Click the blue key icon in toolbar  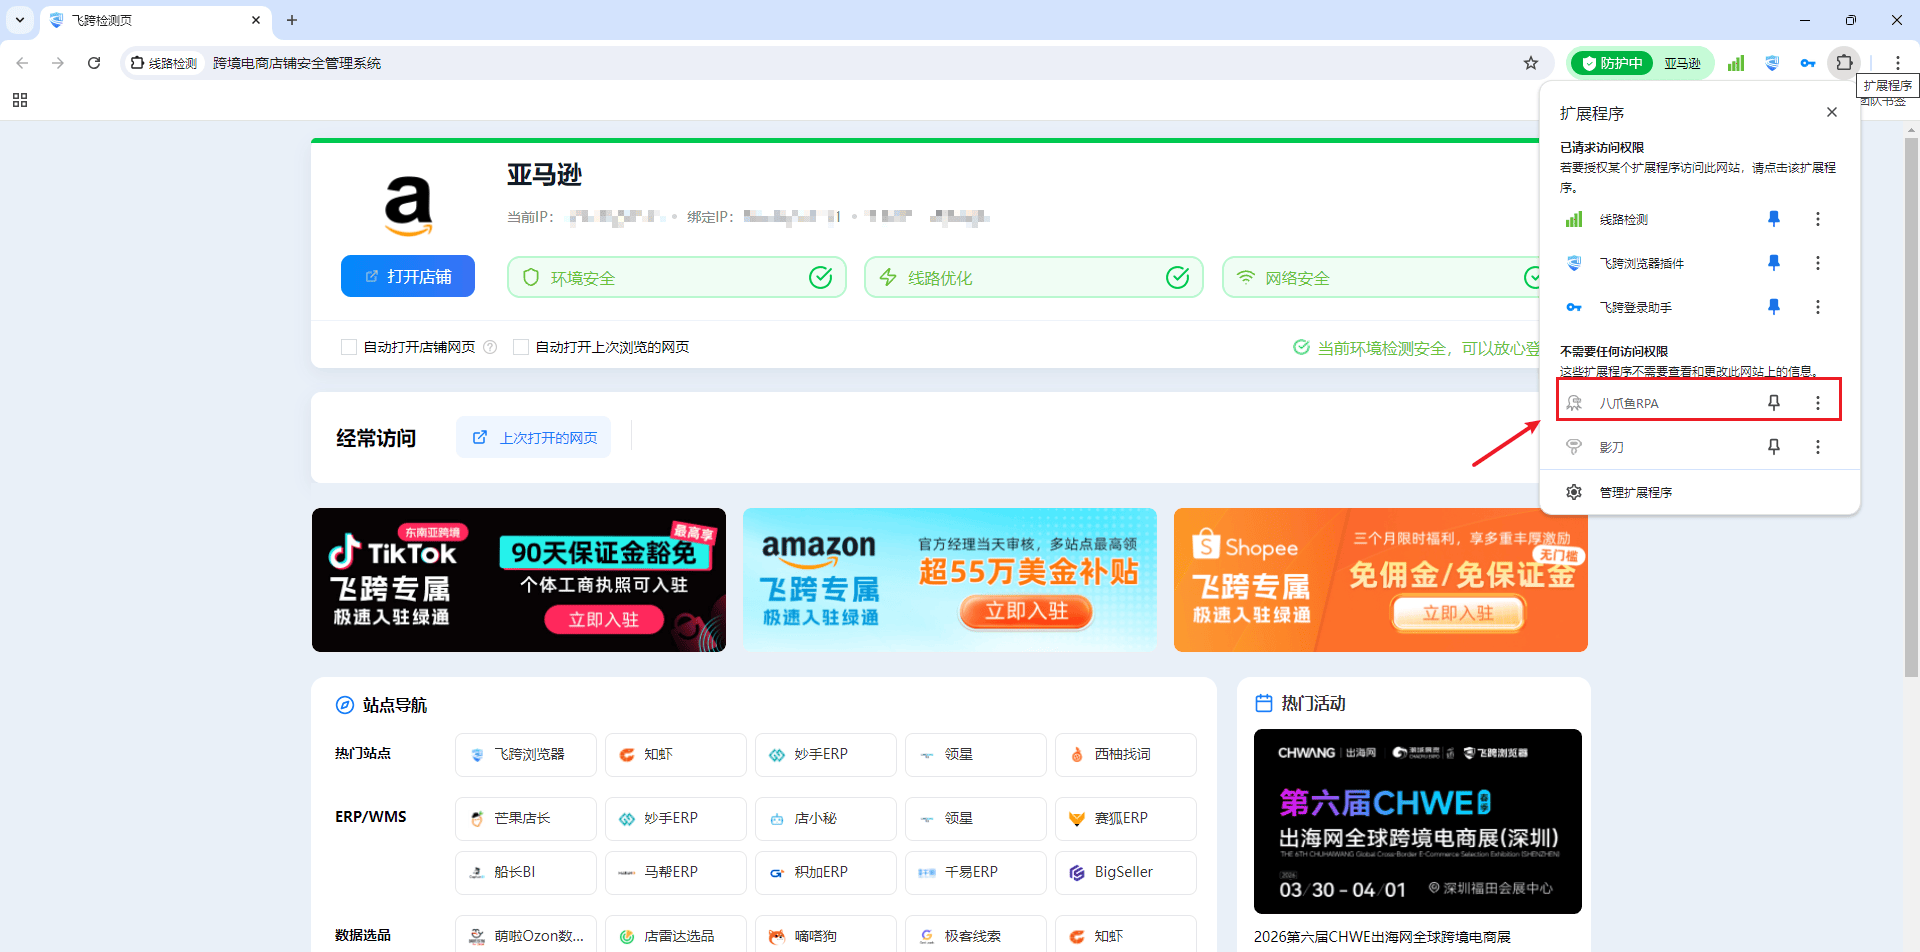coord(1808,63)
